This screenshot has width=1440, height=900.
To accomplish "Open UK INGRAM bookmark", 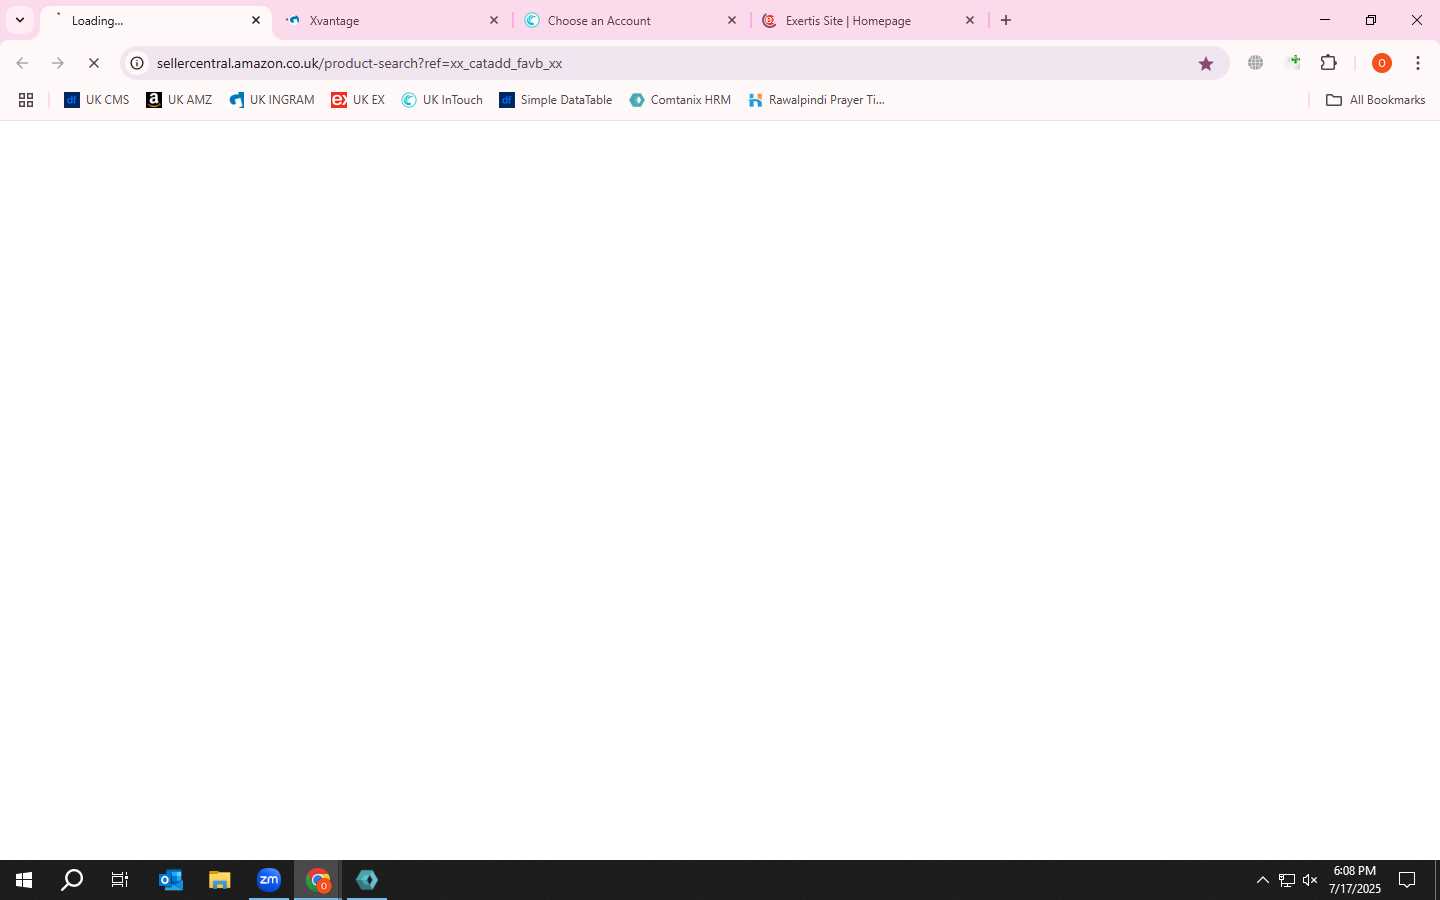I will click(x=272, y=100).
